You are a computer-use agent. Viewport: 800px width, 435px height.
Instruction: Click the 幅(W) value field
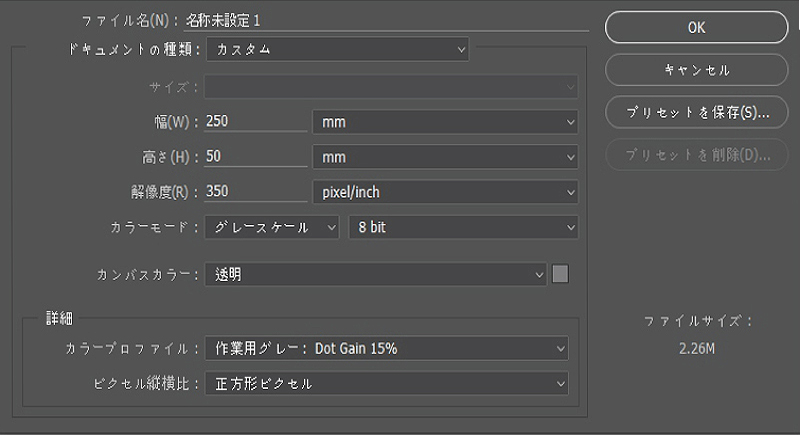(255, 121)
